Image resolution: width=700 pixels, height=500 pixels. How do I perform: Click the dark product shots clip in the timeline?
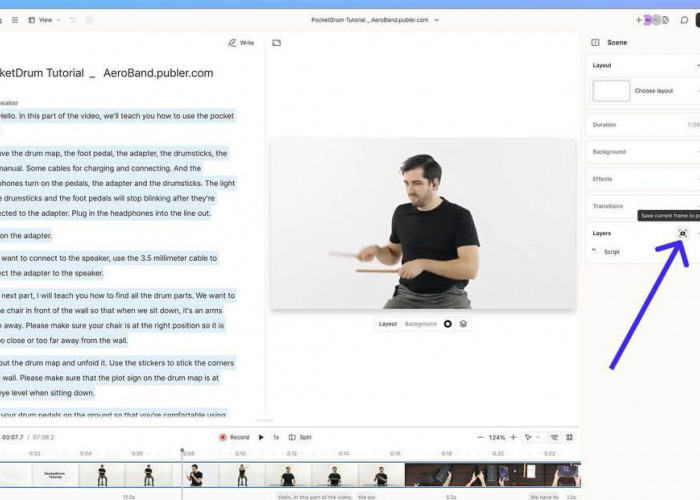click(492, 475)
